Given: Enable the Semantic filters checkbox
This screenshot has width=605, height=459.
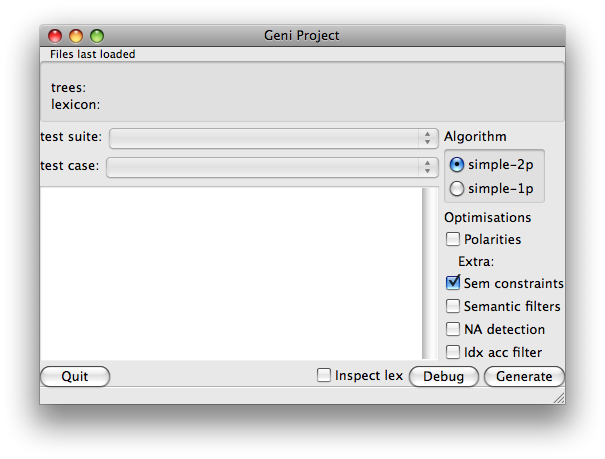Looking at the screenshot, I should click(x=453, y=306).
